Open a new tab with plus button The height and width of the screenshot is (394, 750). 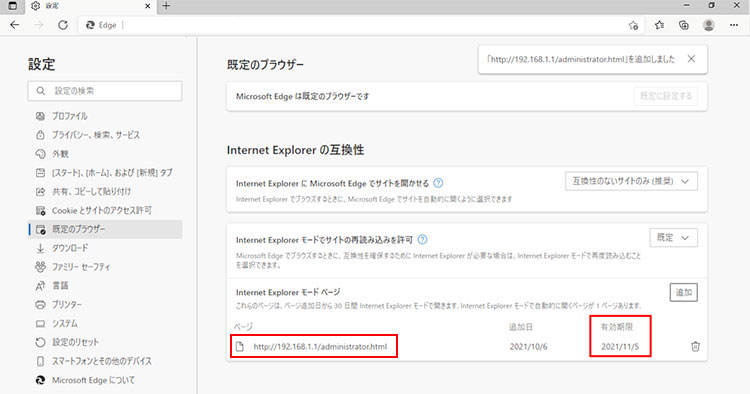click(166, 6)
